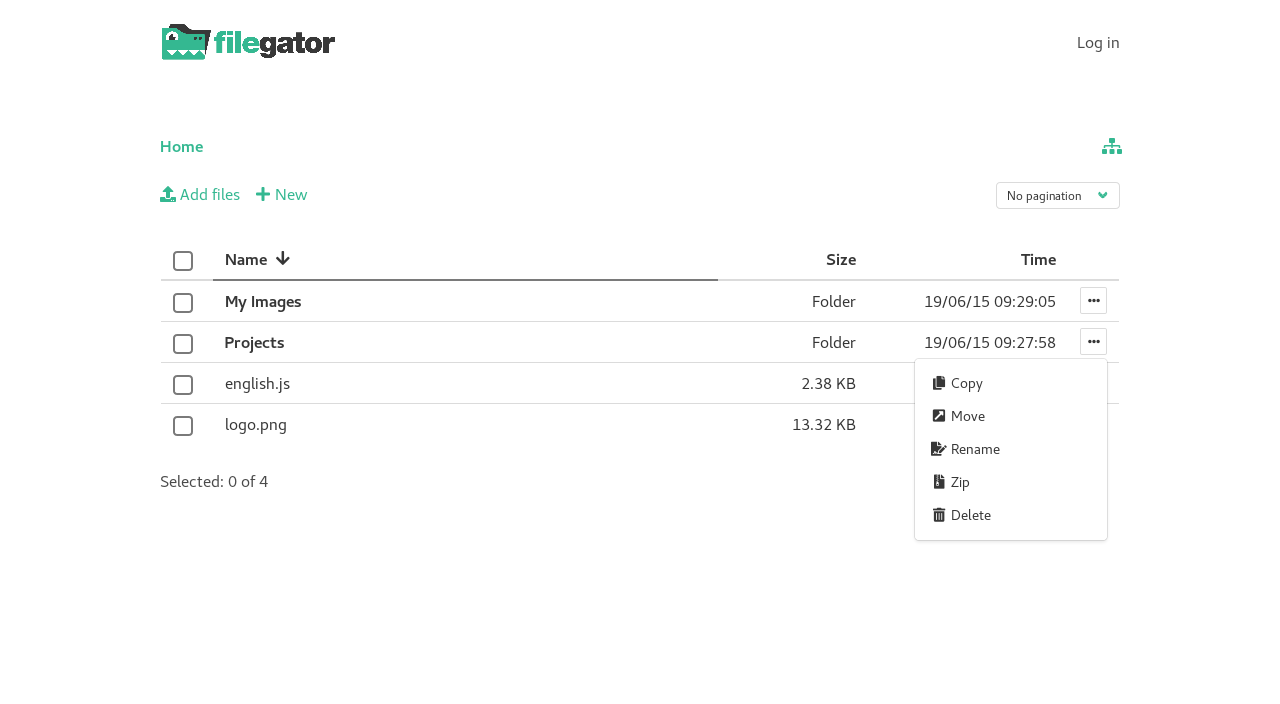The image size is (1280, 704).
Task: Click the Rename icon in the menu
Action: (937, 448)
